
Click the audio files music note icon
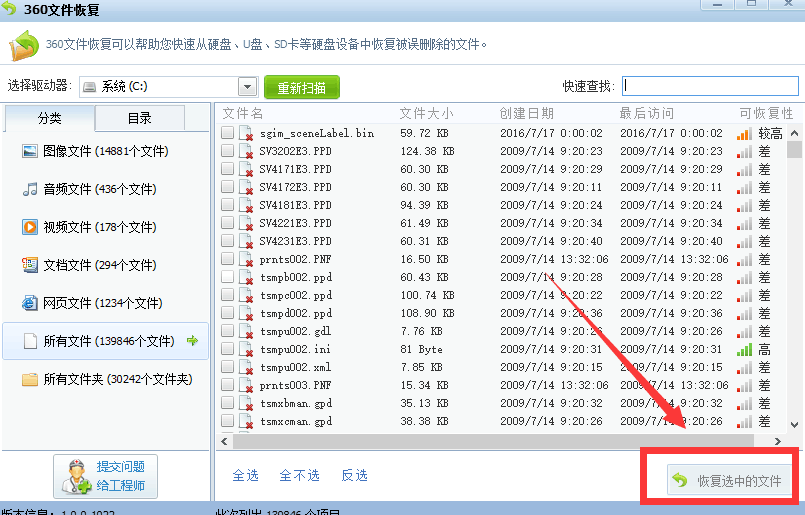30,189
